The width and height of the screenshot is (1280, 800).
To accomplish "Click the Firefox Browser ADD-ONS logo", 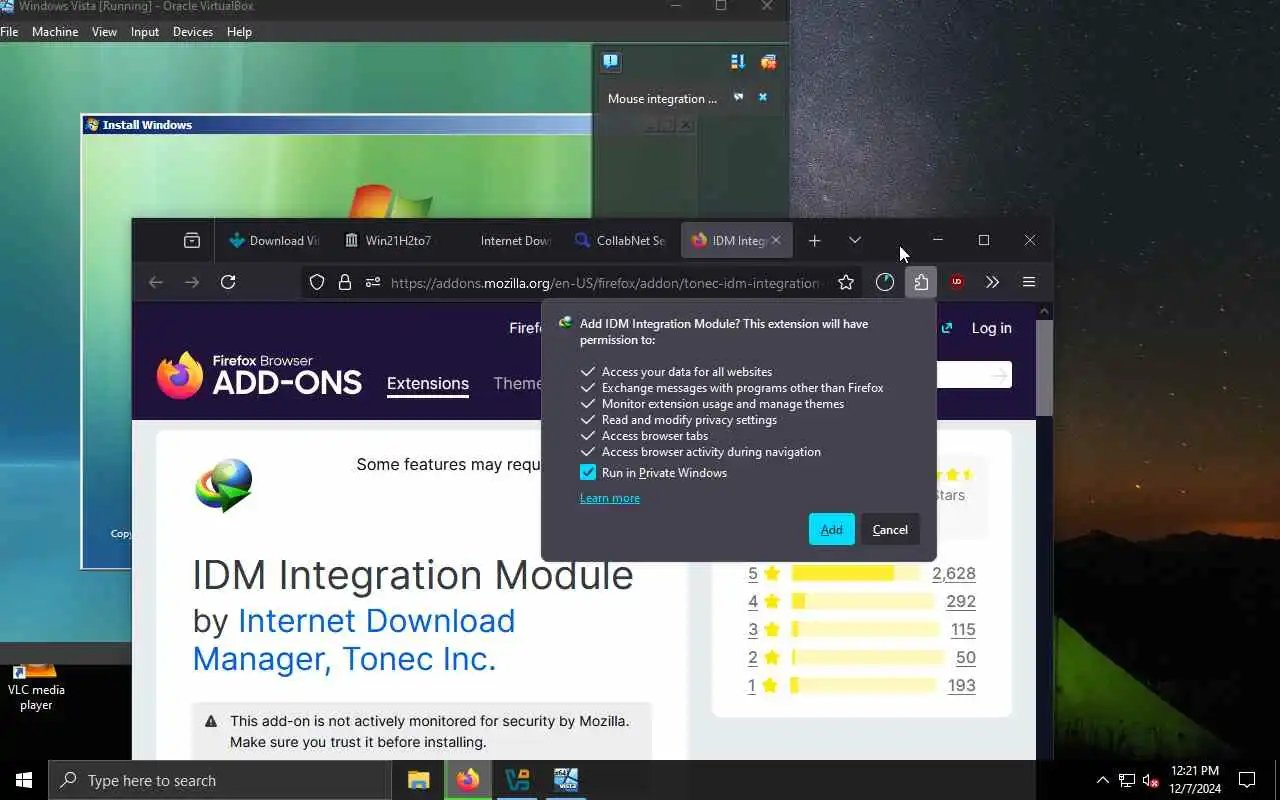I will click(x=259, y=375).
